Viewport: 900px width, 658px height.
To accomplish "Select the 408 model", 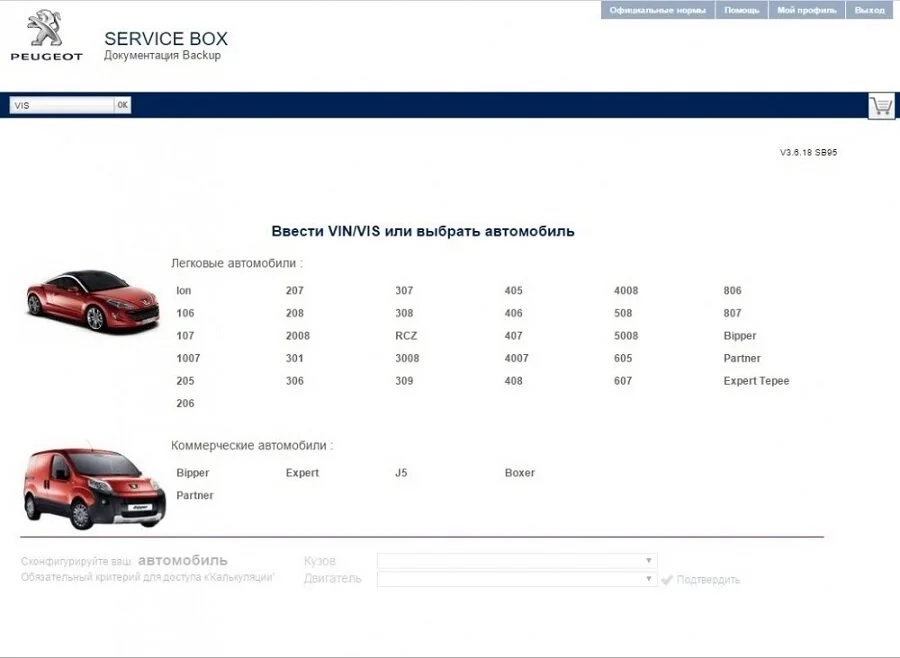I will click(514, 381).
